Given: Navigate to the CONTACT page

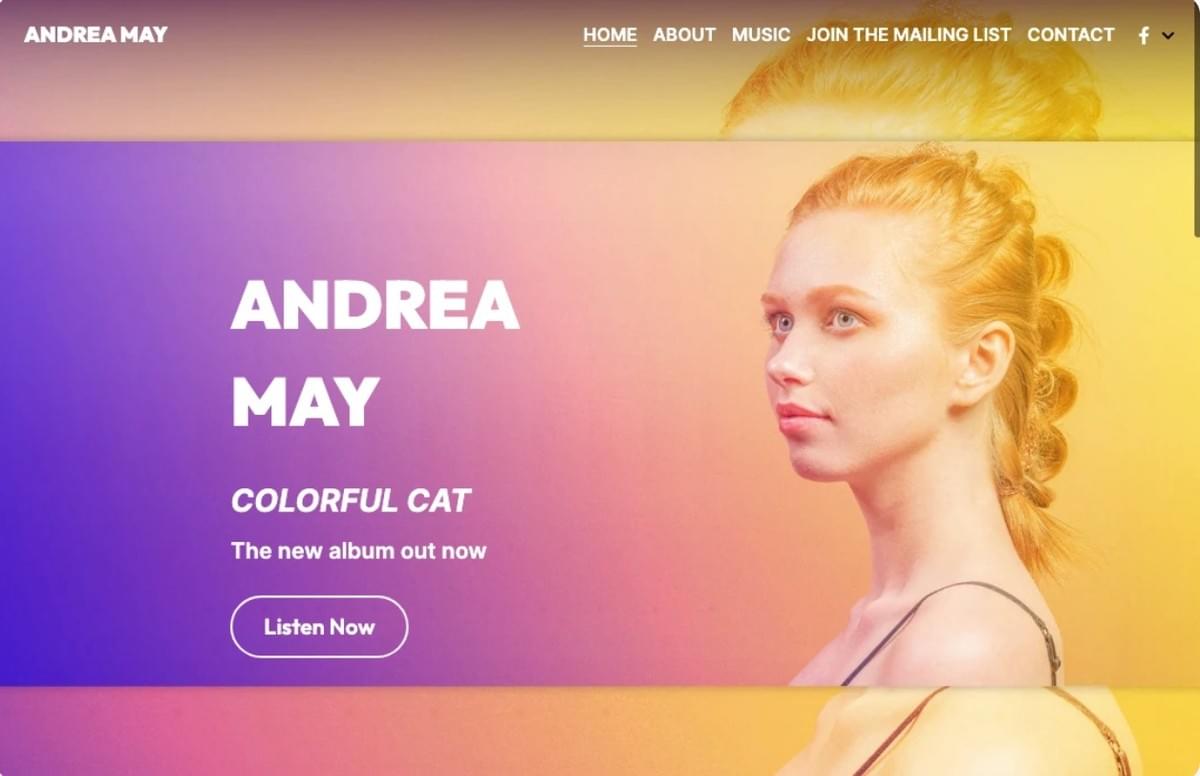Looking at the screenshot, I should click(1070, 35).
